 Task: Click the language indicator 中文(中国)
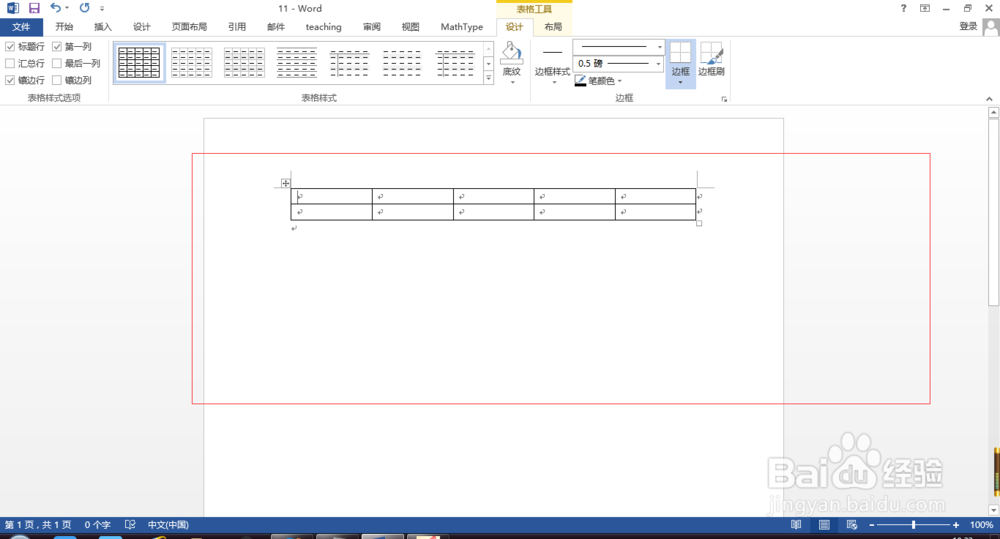point(168,524)
